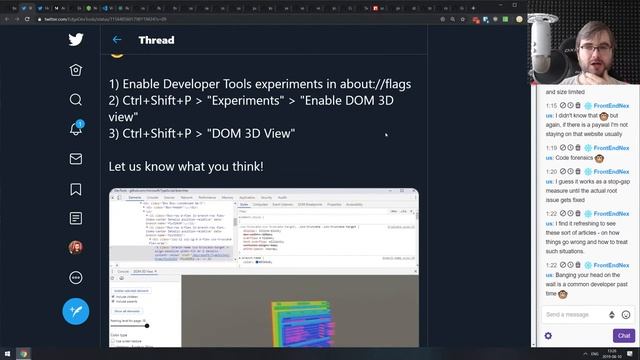The height and width of the screenshot is (360, 640).
Task: Go back using the Thread arrow
Action: pos(117,40)
